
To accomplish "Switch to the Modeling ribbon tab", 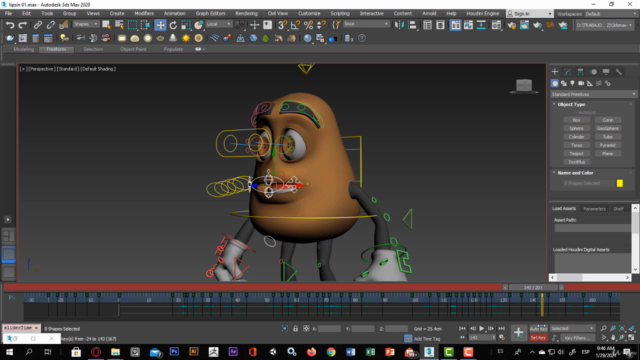I will (24, 49).
